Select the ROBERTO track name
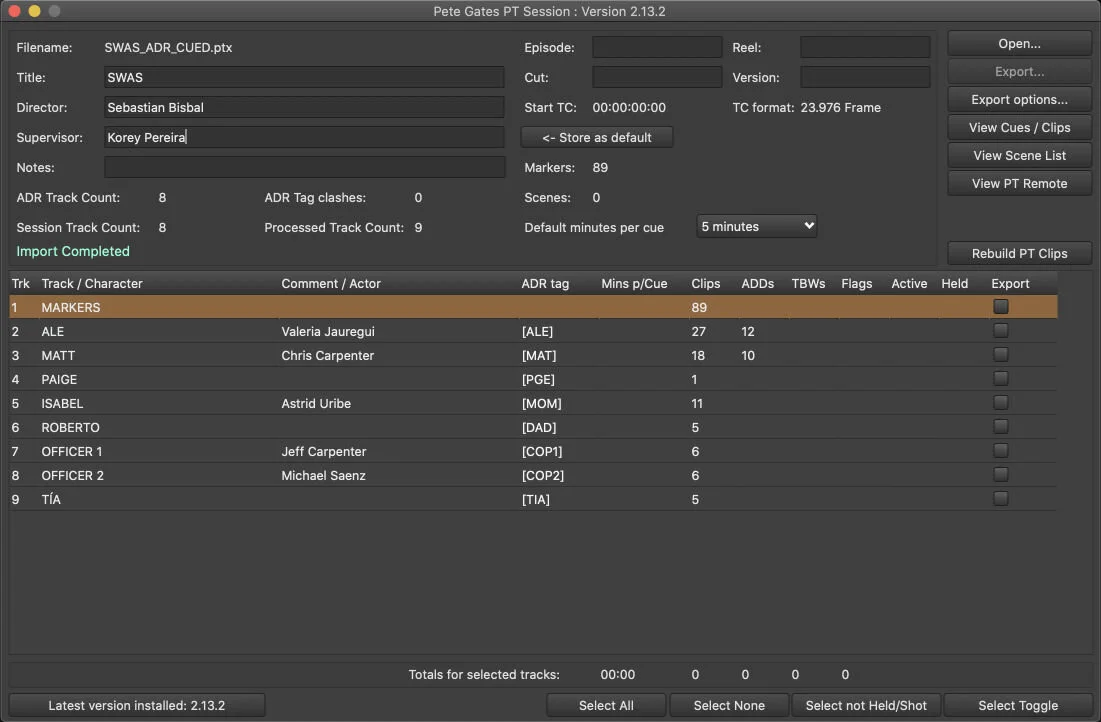This screenshot has height=722, width=1101. [70, 427]
